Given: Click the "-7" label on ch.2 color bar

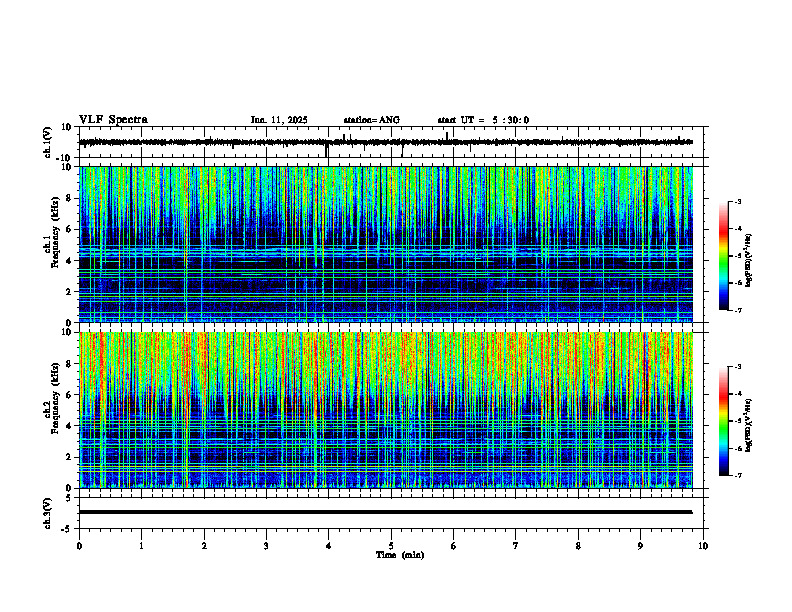Looking at the screenshot, I should click(737, 475).
